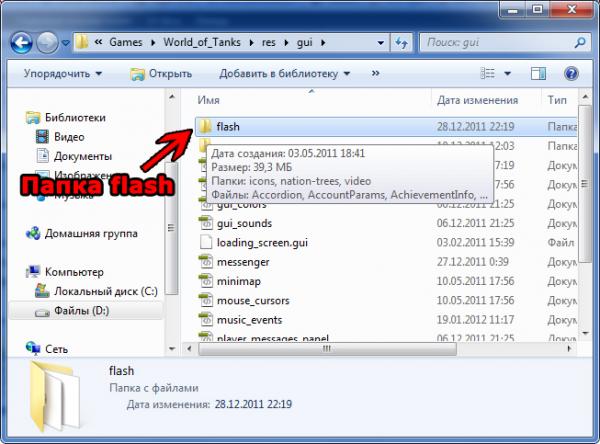Viewport: 600px width, 444px height.
Task: Open the recent pages dropdown arrow
Action: [x=65, y=43]
